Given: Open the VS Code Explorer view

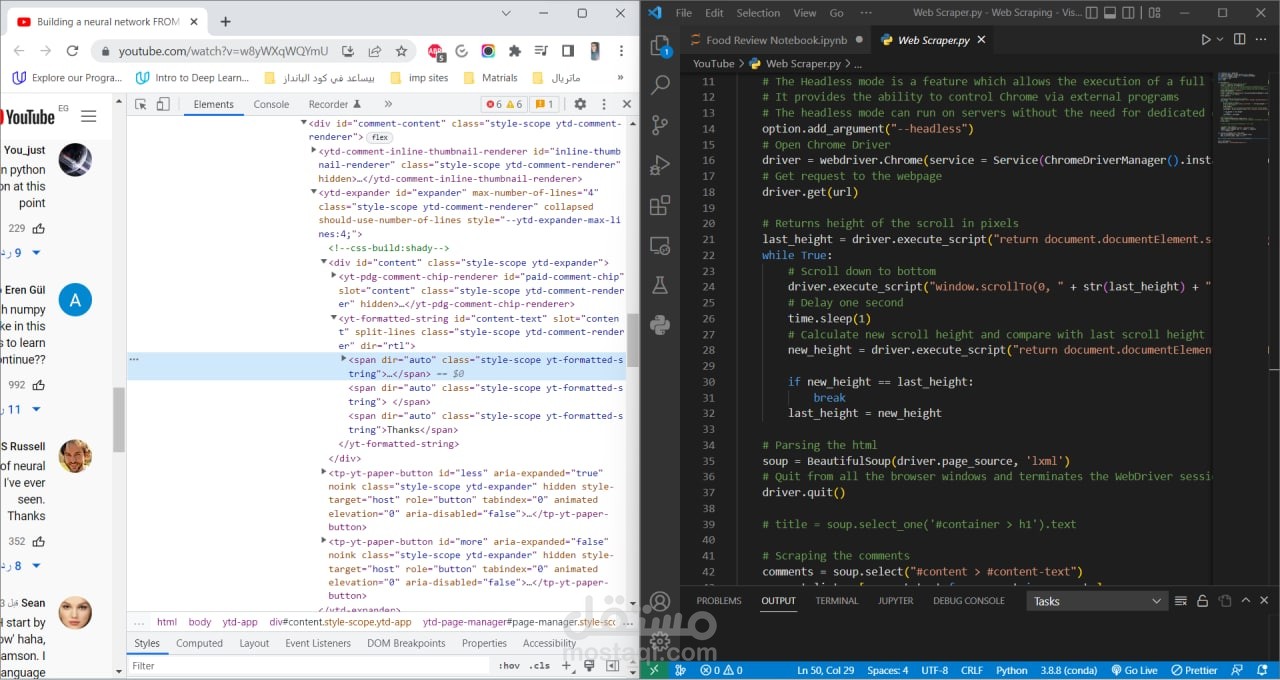Looking at the screenshot, I should (660, 46).
